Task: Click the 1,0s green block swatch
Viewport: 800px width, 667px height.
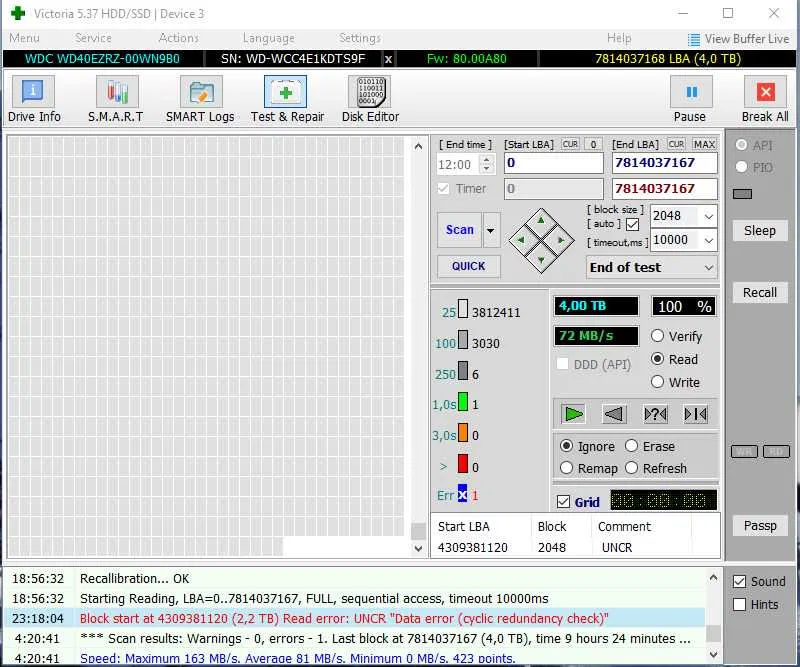Action: click(x=463, y=402)
